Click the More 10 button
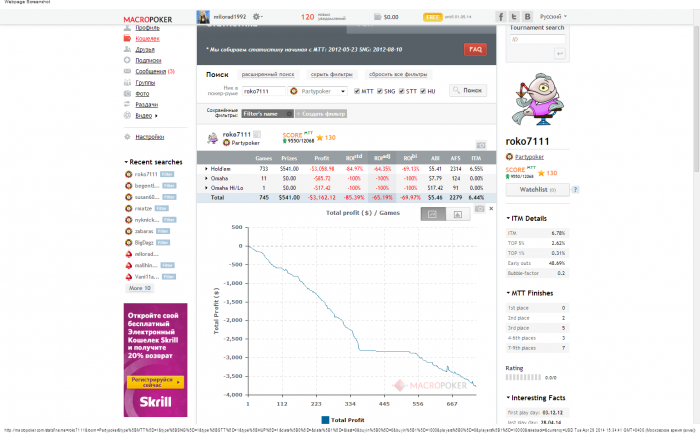 point(139,288)
